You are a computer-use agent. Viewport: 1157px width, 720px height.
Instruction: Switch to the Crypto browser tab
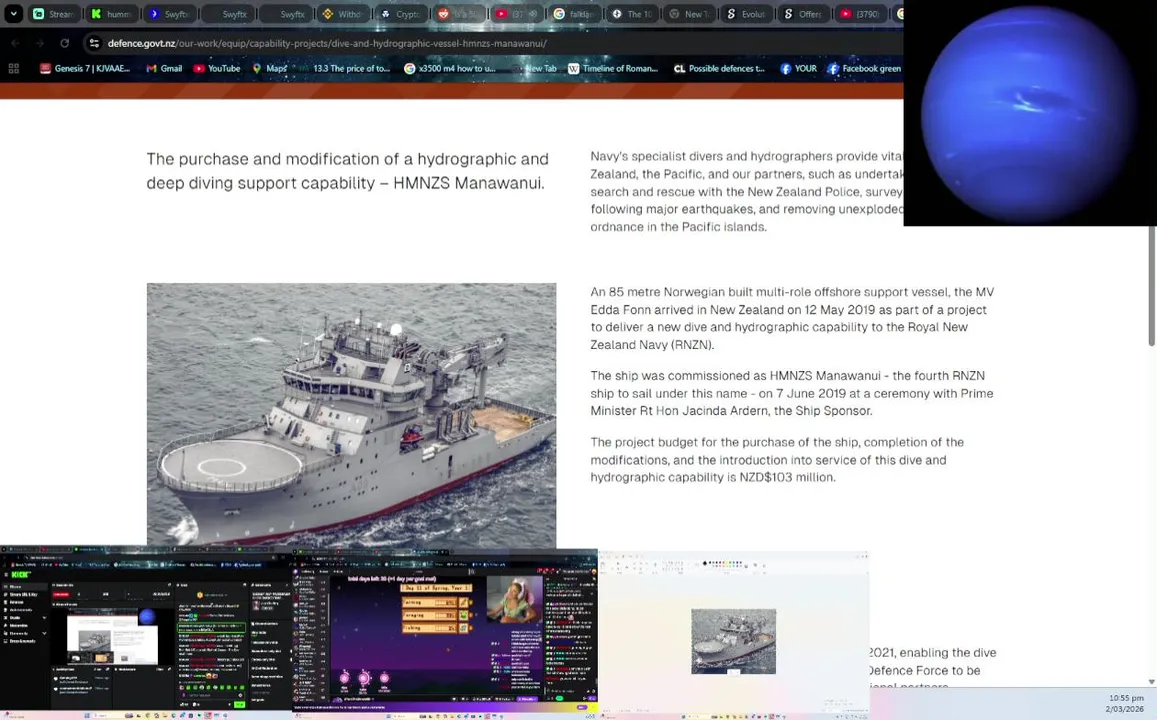[400, 14]
